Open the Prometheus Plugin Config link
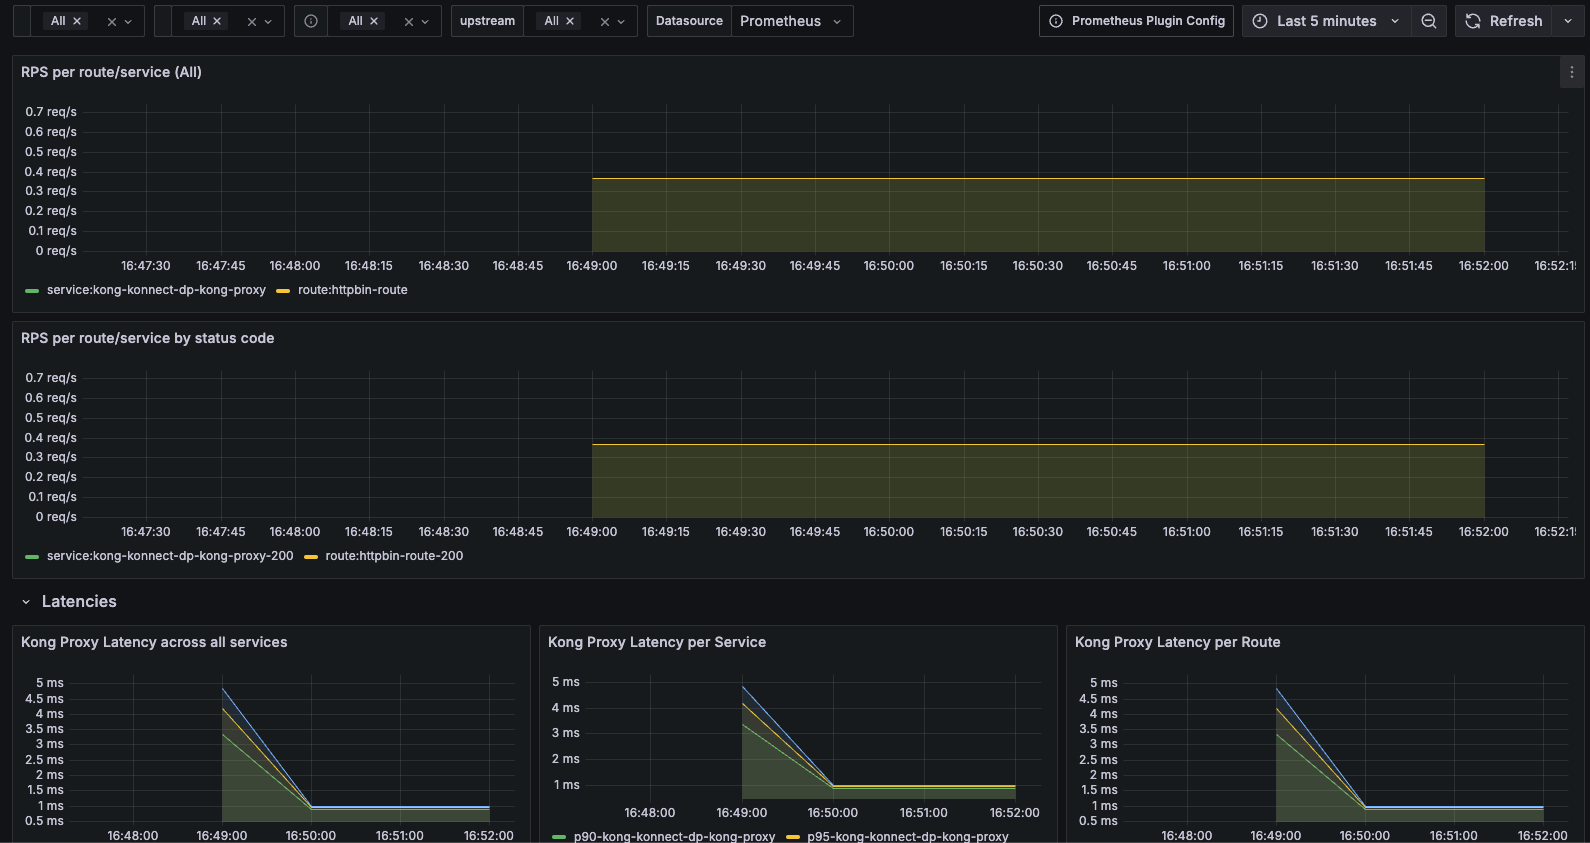This screenshot has height=843, width=1590. coord(1136,21)
